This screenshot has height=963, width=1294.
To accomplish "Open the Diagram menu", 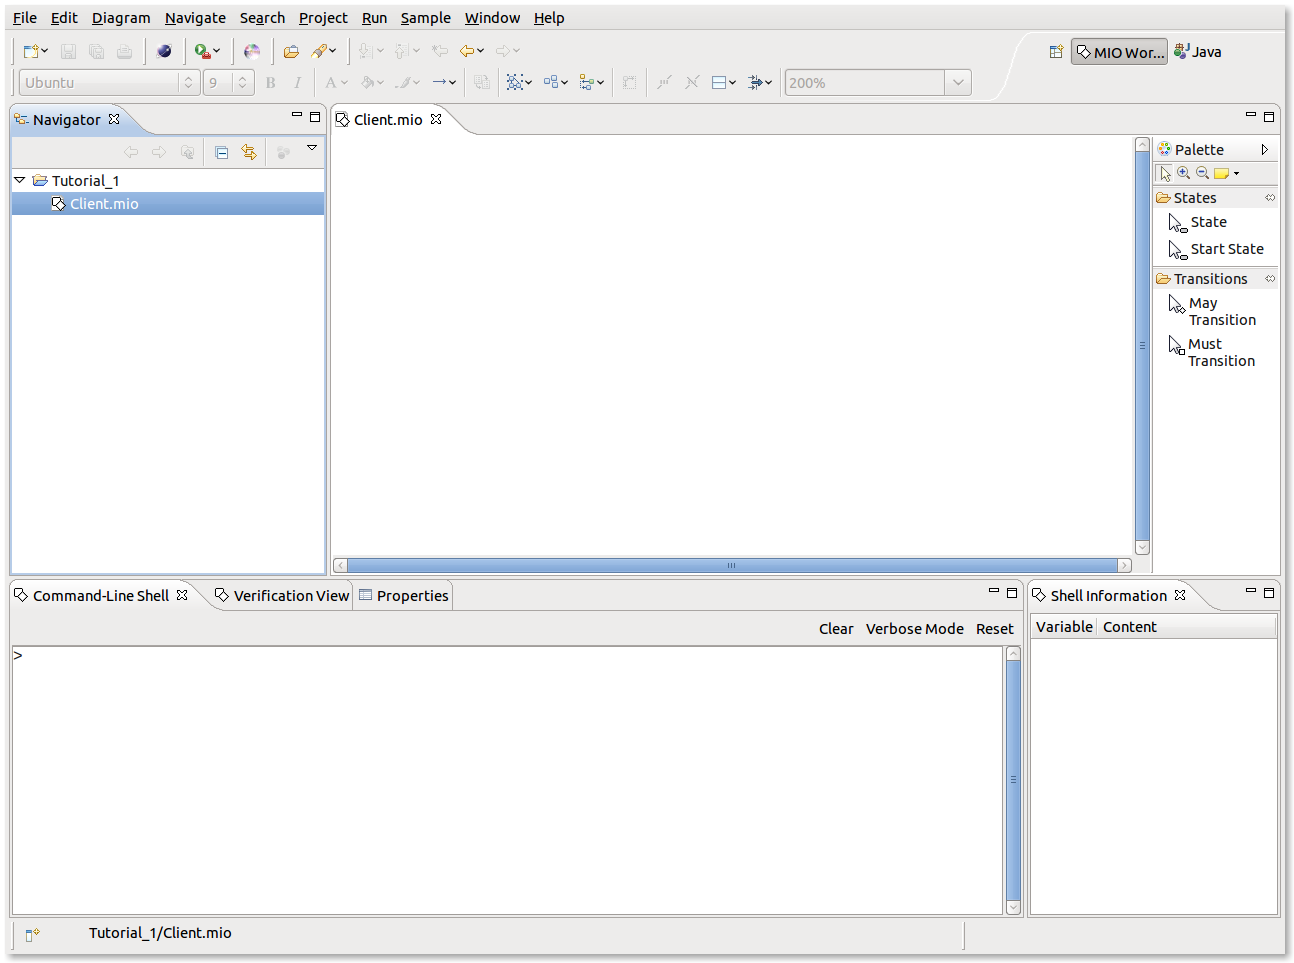I will 121,18.
